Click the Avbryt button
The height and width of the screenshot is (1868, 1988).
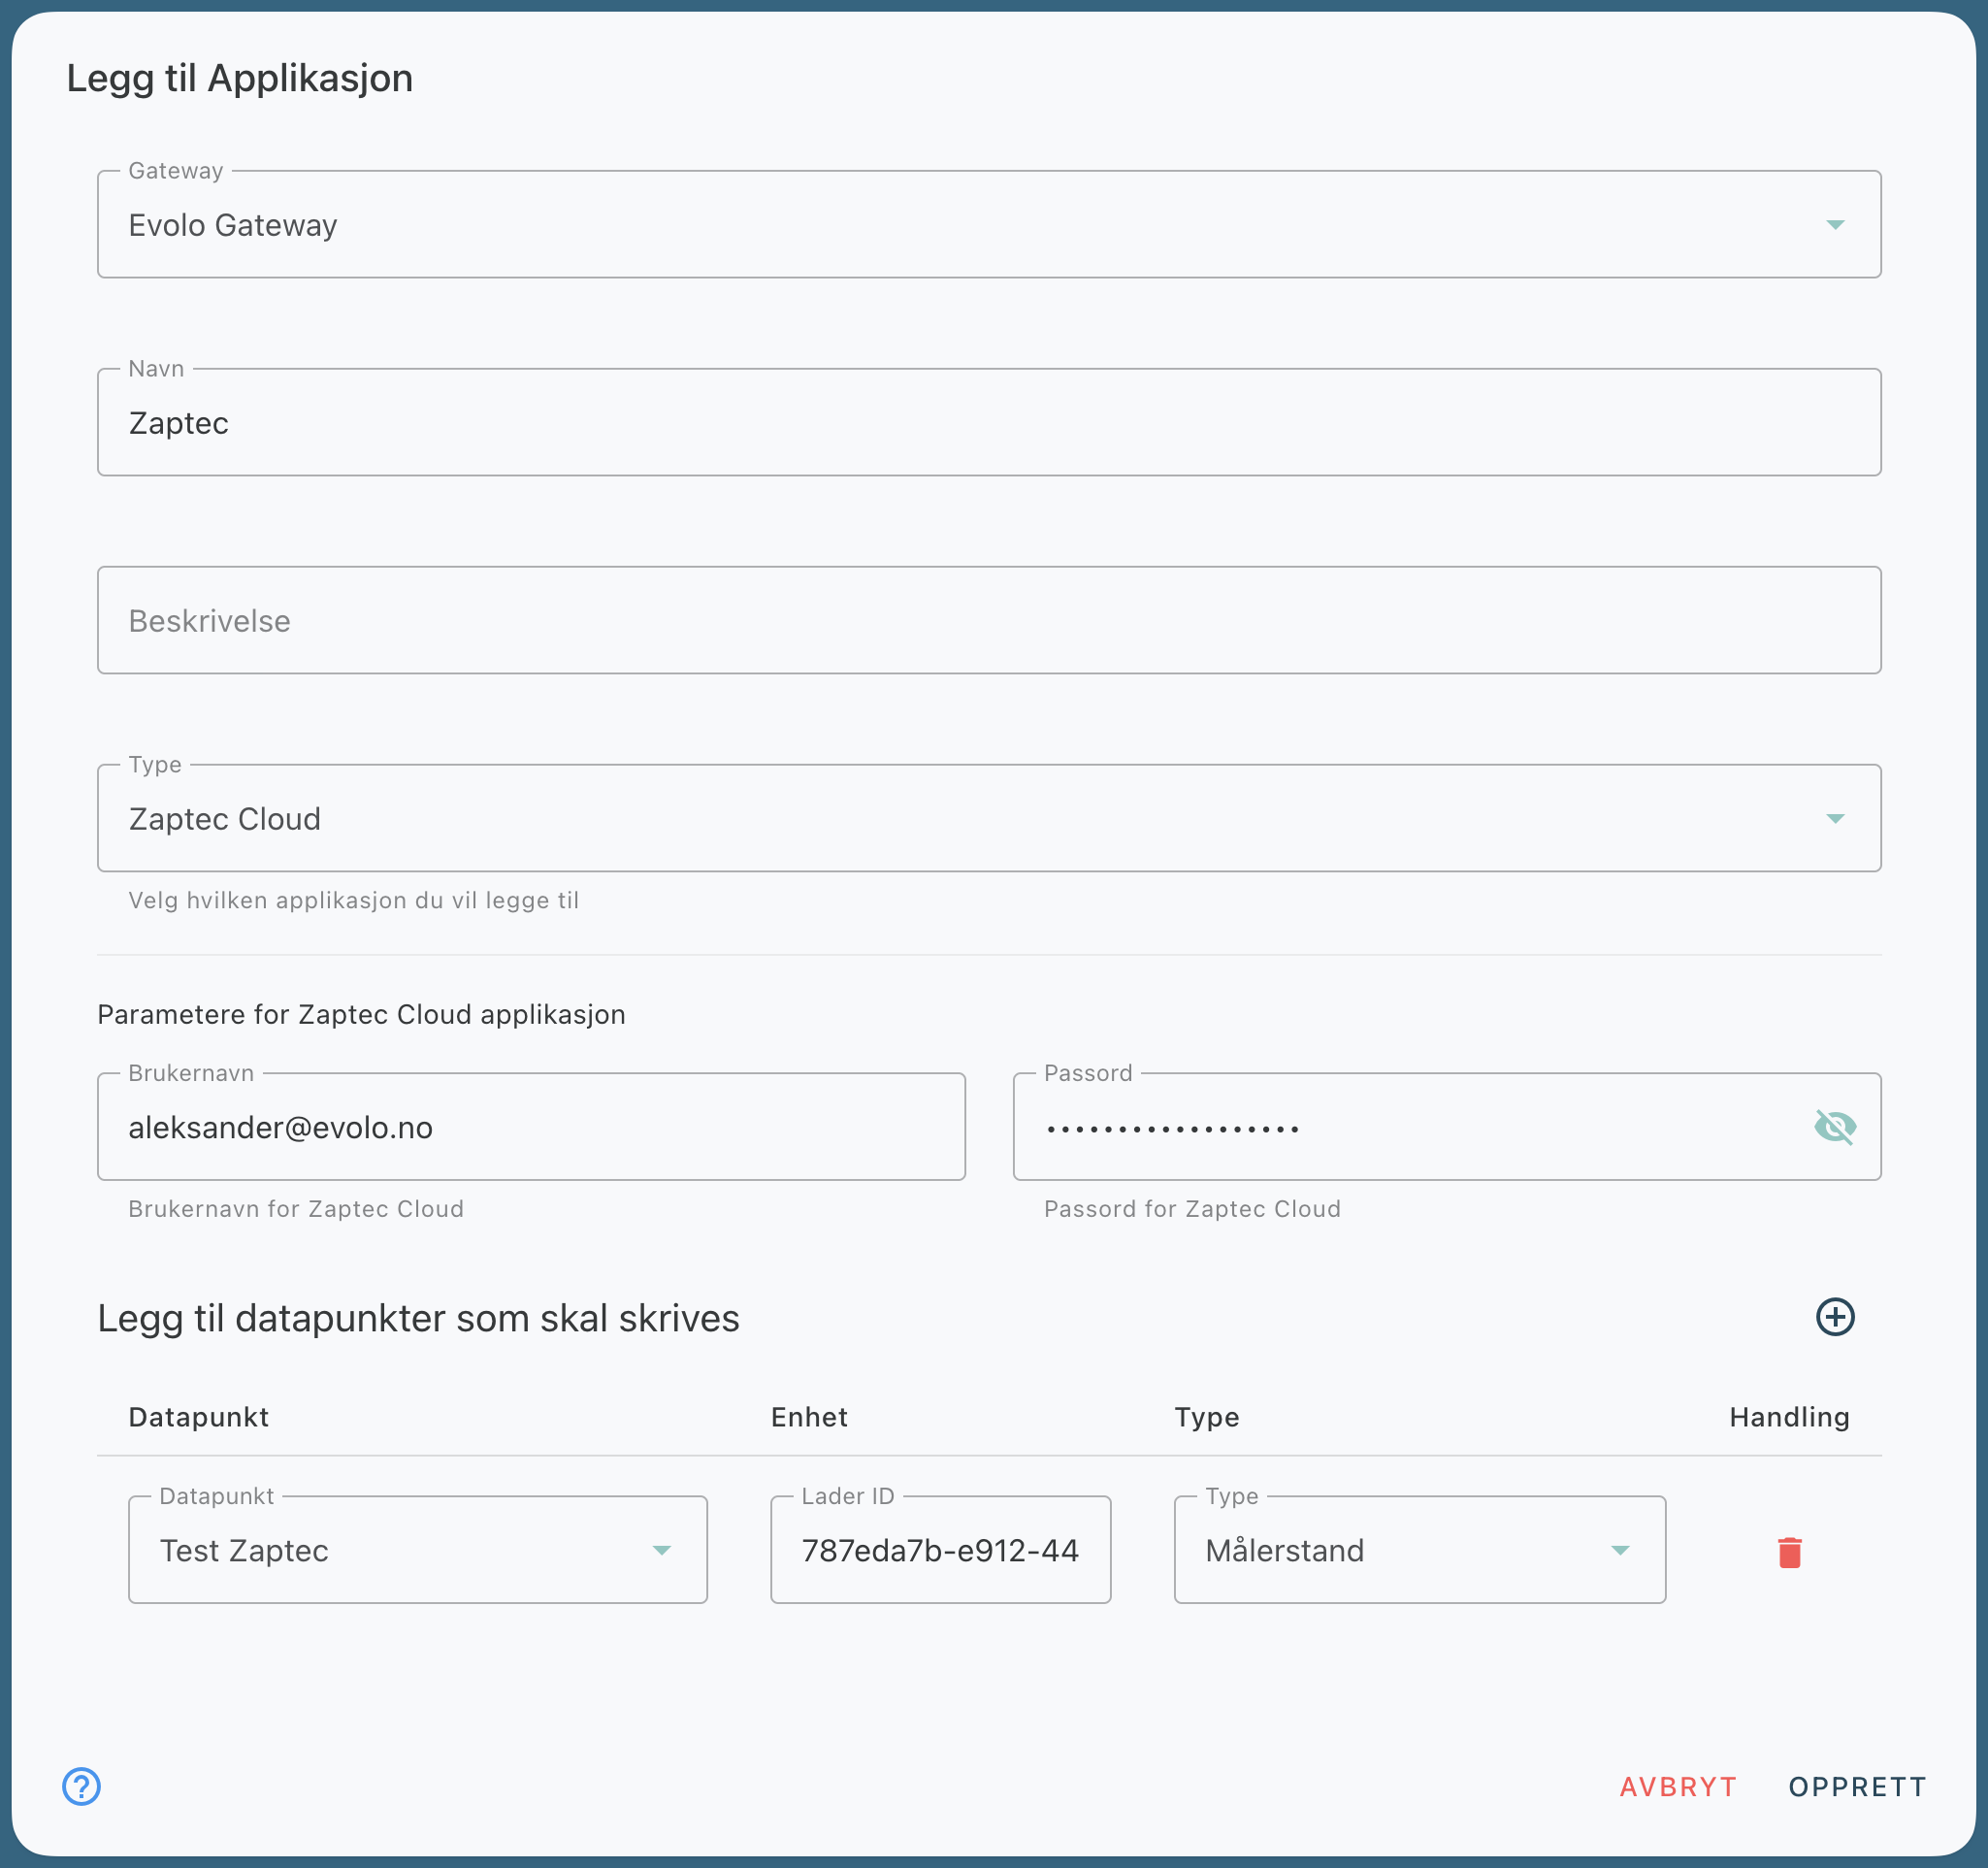(x=1677, y=1787)
